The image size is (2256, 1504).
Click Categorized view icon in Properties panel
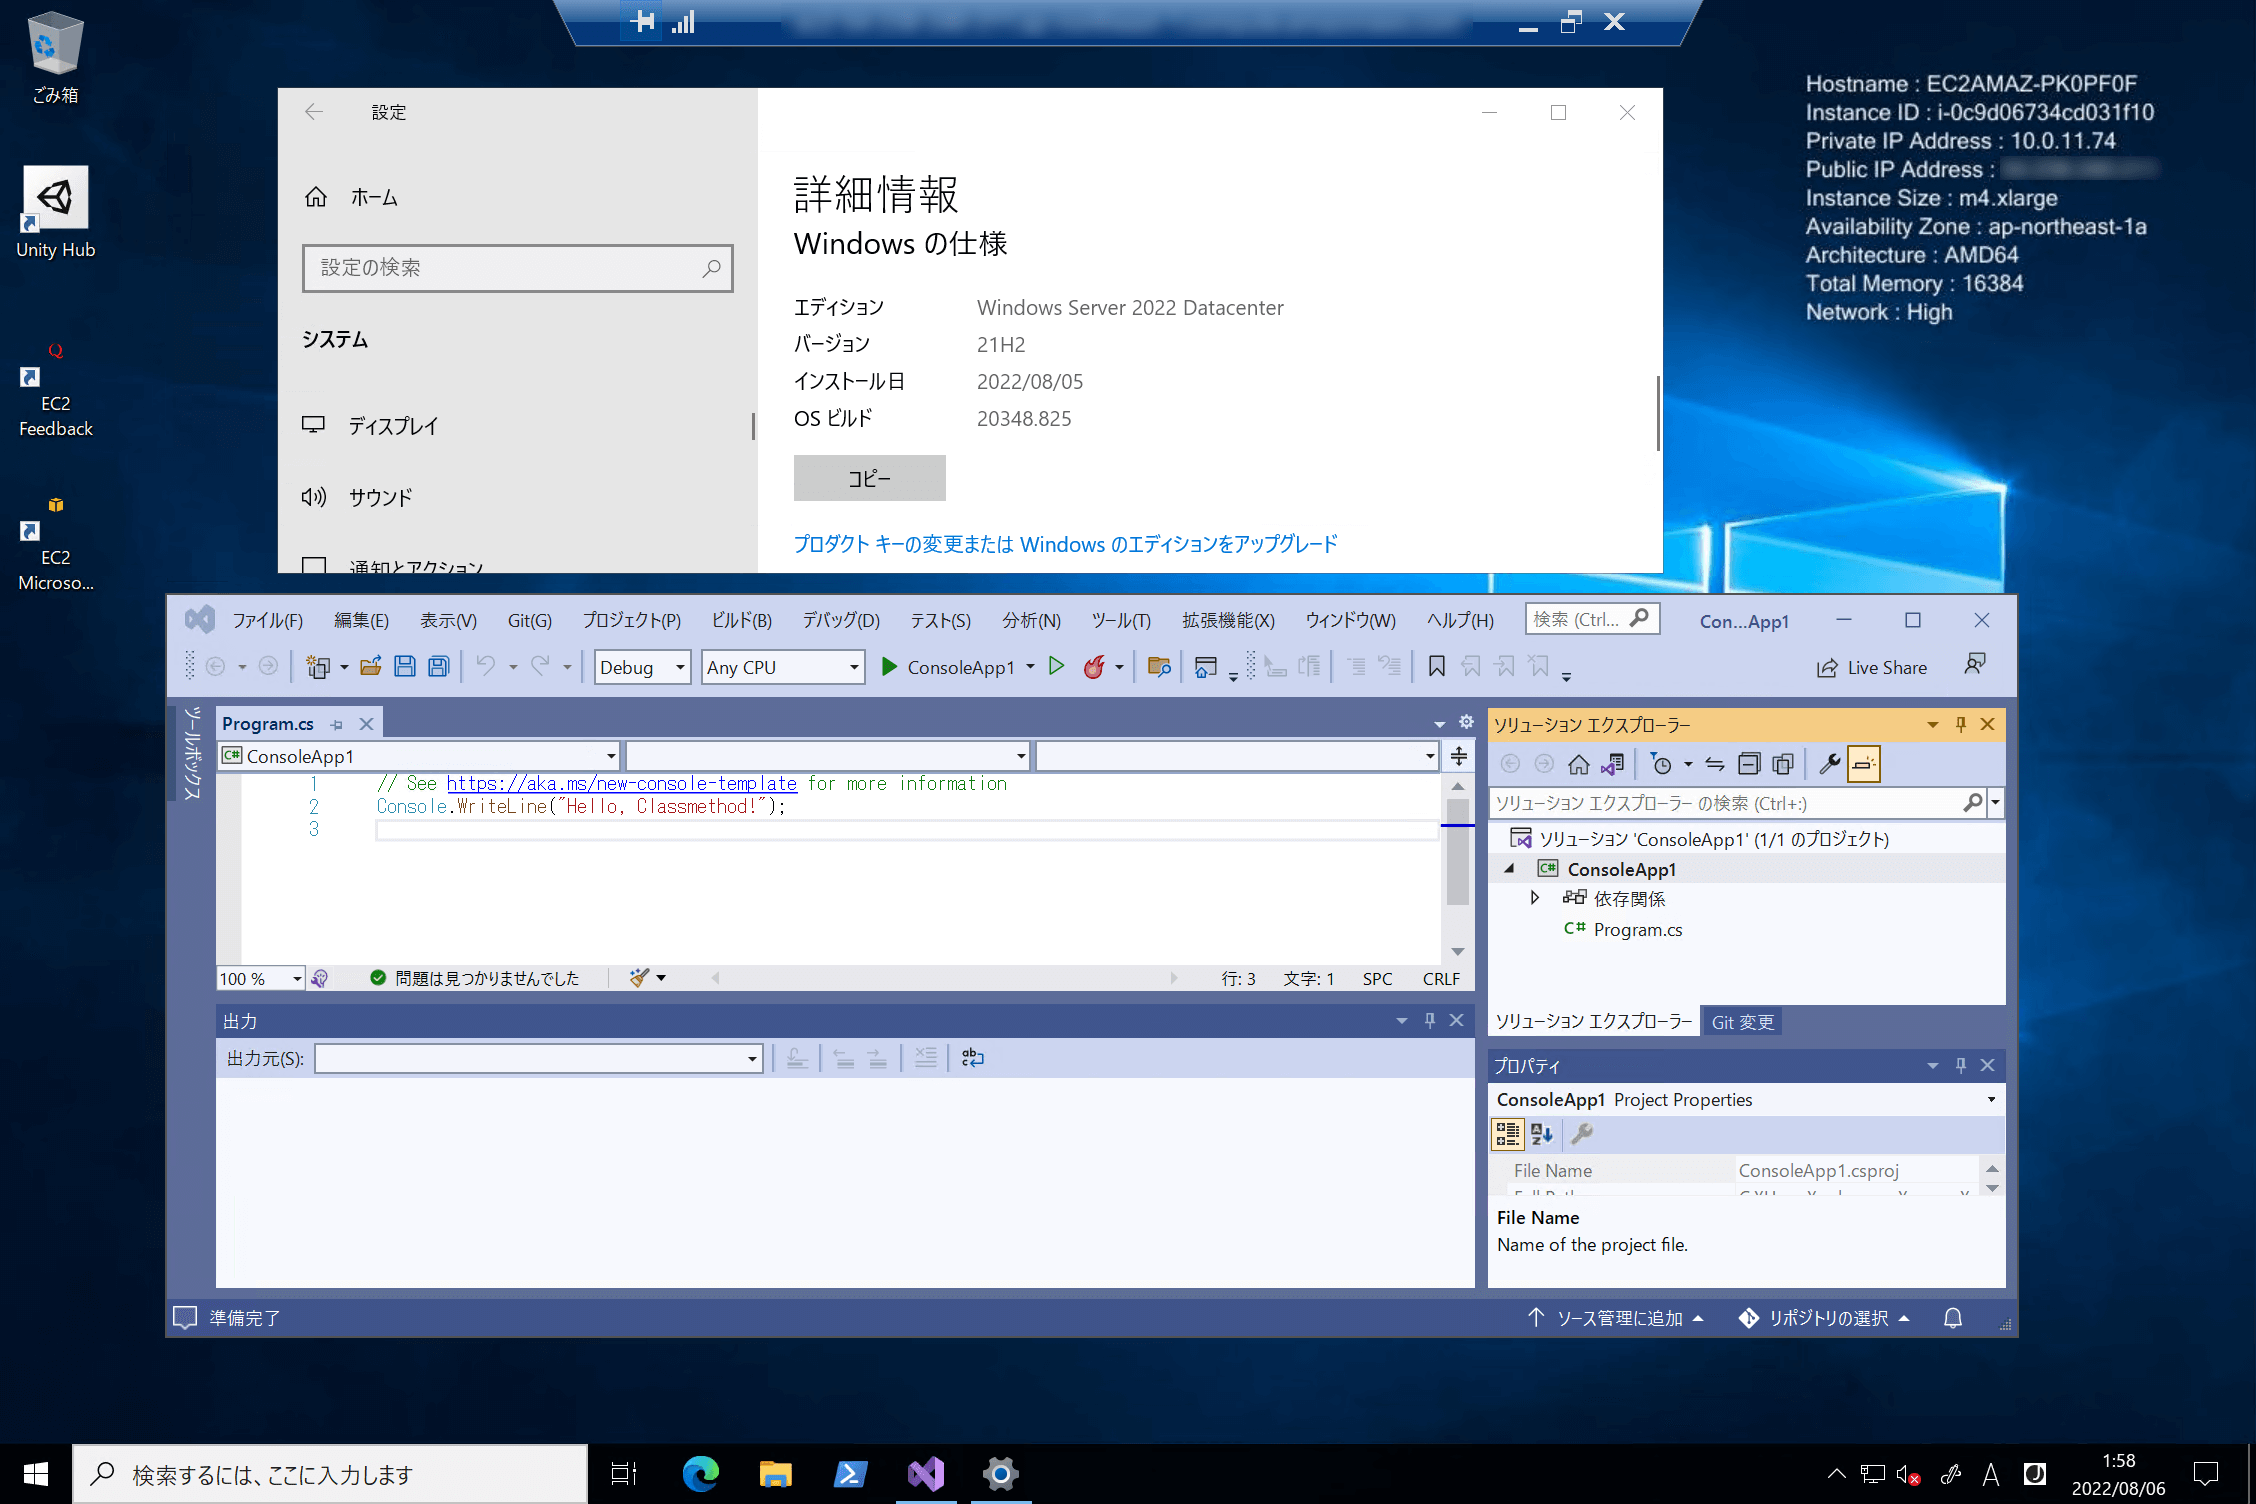point(1508,1134)
